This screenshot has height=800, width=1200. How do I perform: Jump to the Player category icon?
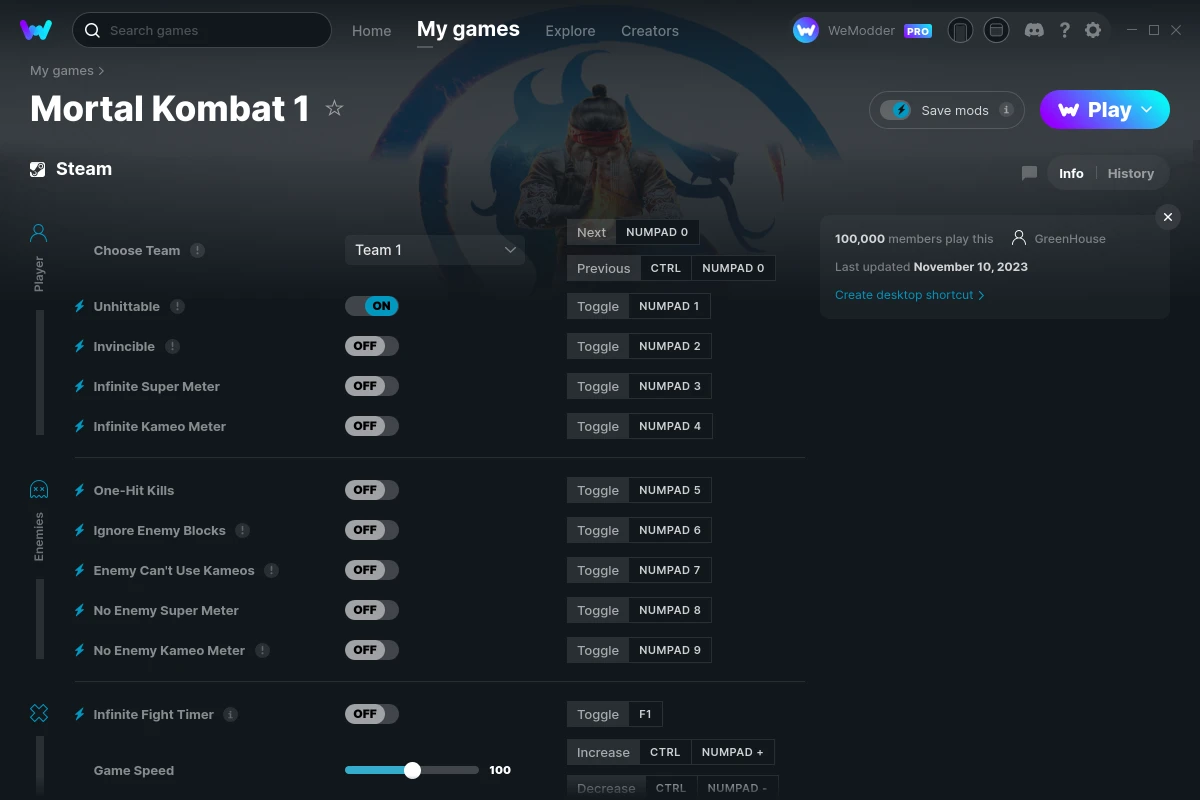coord(39,233)
